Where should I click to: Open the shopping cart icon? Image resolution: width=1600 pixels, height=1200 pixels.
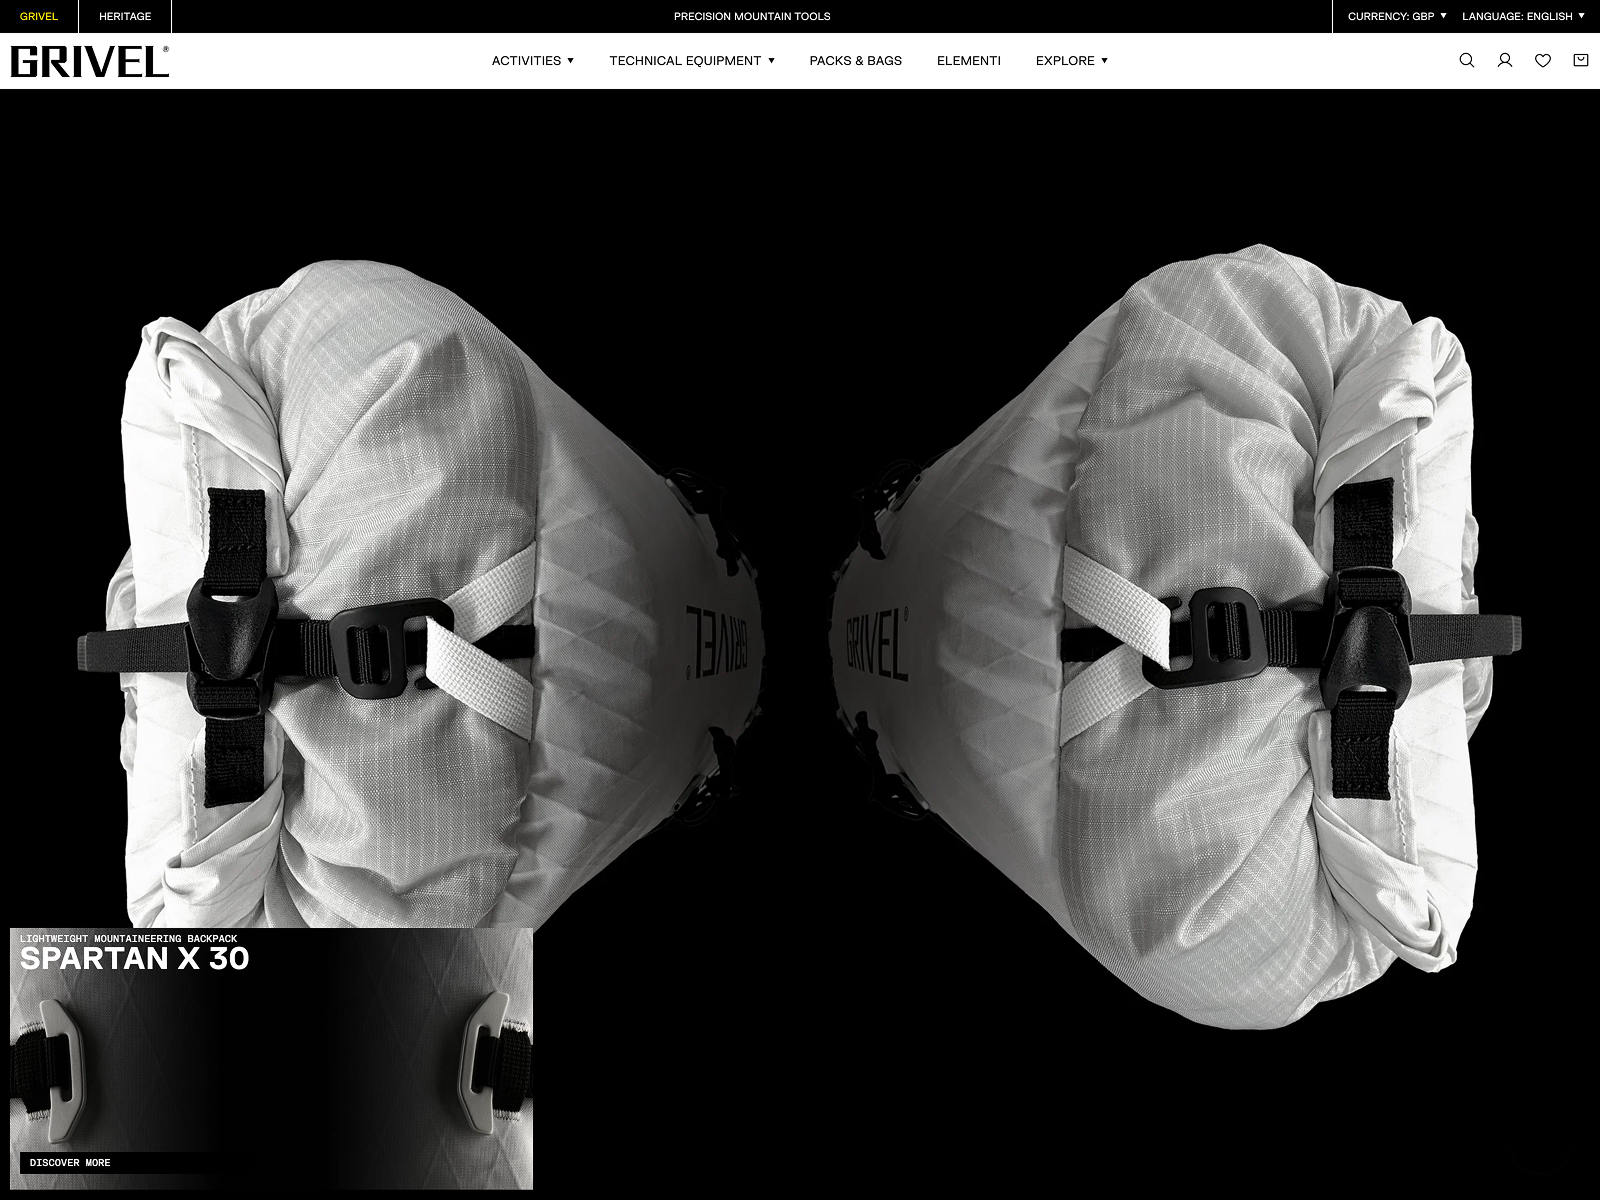tap(1581, 61)
